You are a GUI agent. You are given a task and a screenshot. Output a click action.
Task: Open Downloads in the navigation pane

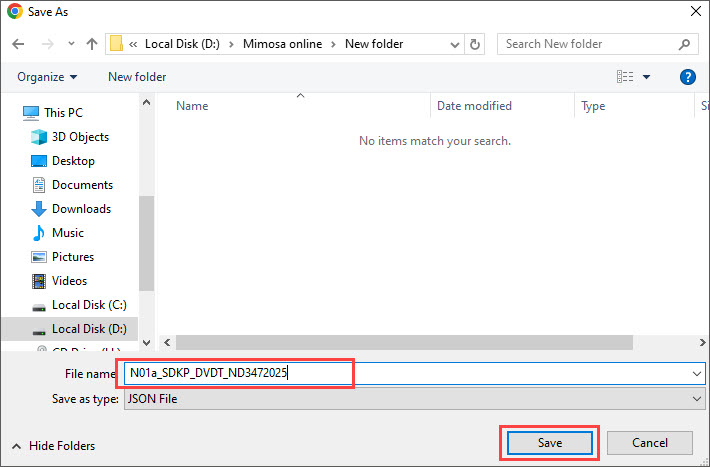(x=81, y=209)
